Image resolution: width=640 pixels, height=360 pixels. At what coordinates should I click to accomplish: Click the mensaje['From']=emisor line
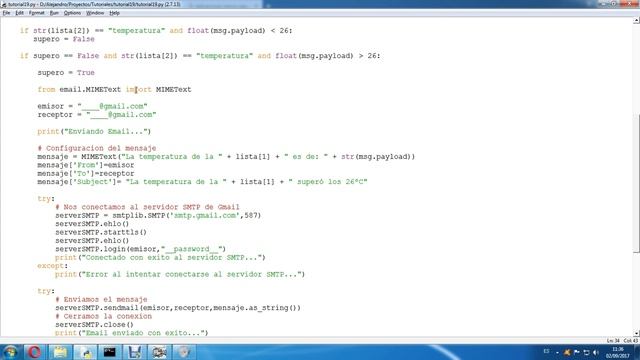pyautogui.click(x=86, y=165)
